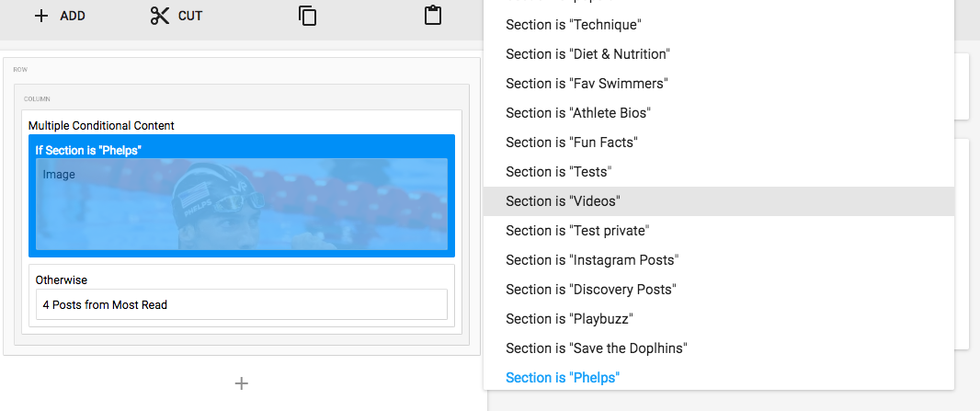Open the '4 Posts from Most Read' element
Viewport: 980px width, 411px height.
click(241, 305)
